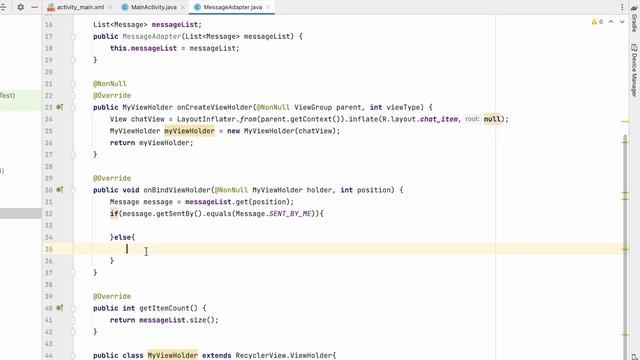Click highlighted null argument on line 24

pyautogui.click(x=492, y=119)
